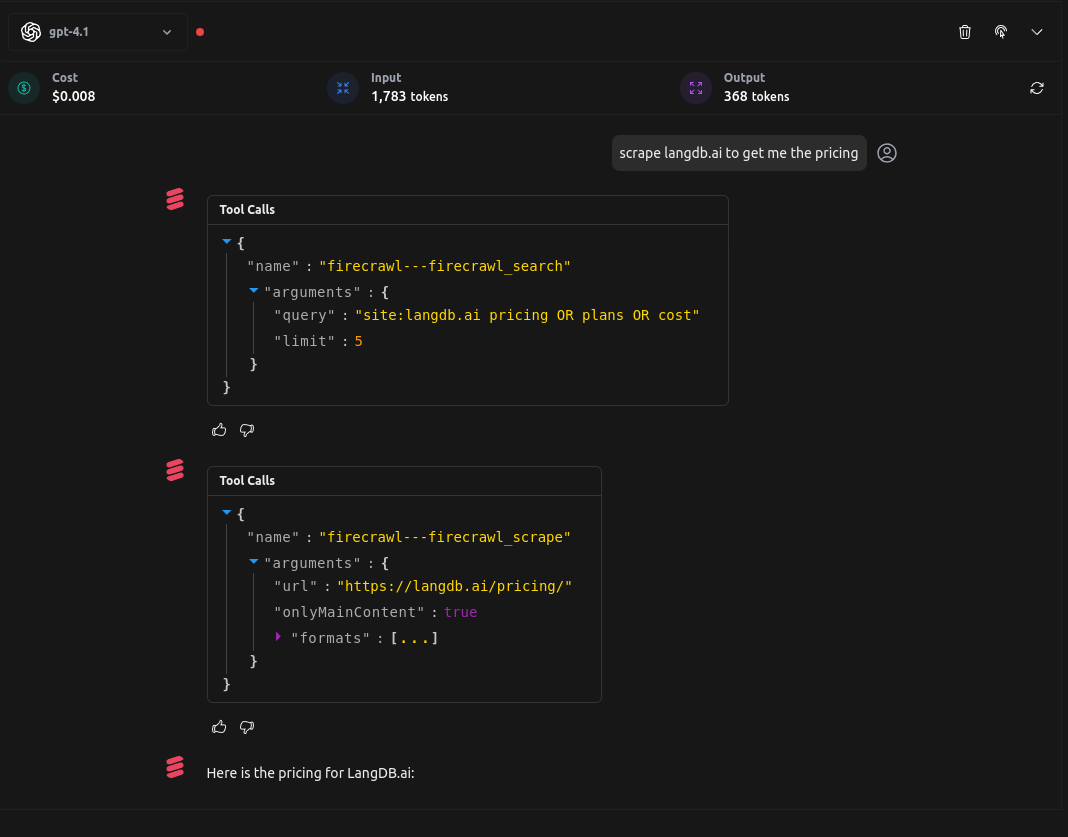This screenshot has width=1068, height=837.
Task: Click the user message about scraping langdb.ai
Action: (x=738, y=153)
